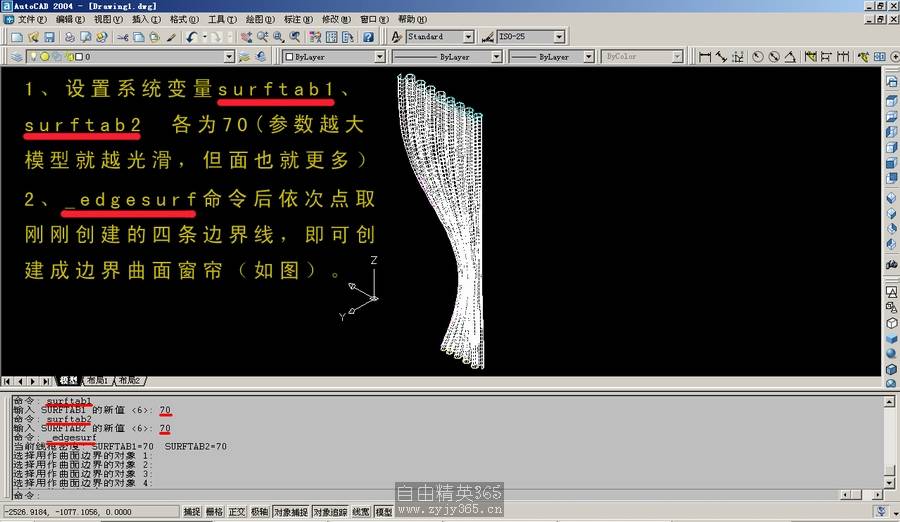The image size is (900, 522).
Task: Open the Help question mark icon
Action: coord(368,37)
